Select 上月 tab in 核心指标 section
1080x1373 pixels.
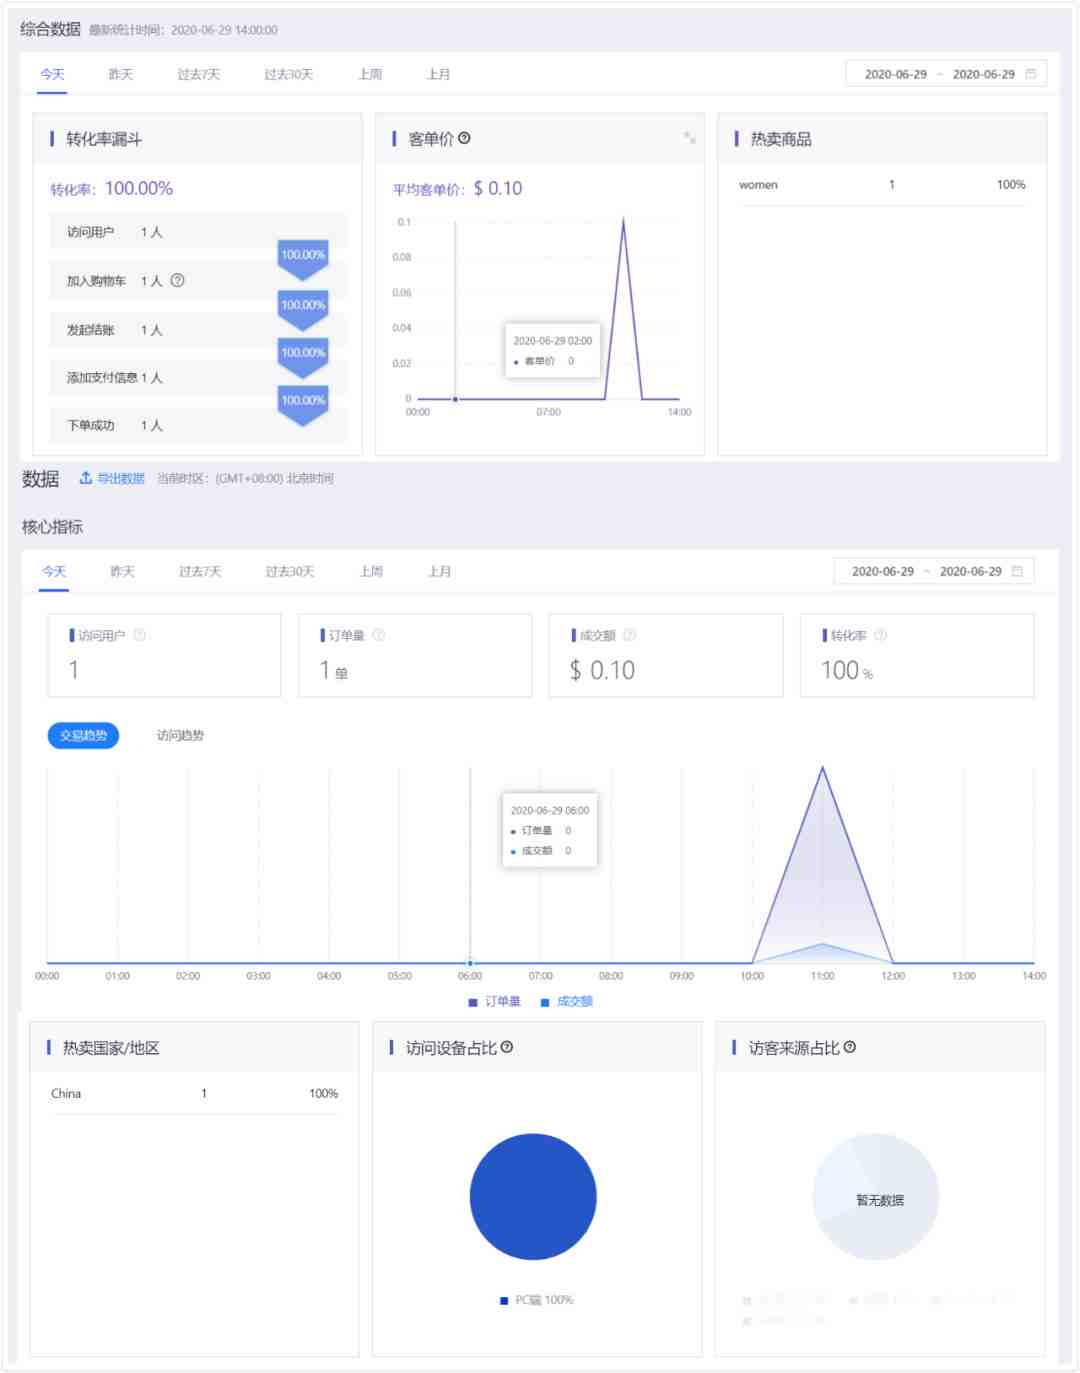pyautogui.click(x=440, y=571)
